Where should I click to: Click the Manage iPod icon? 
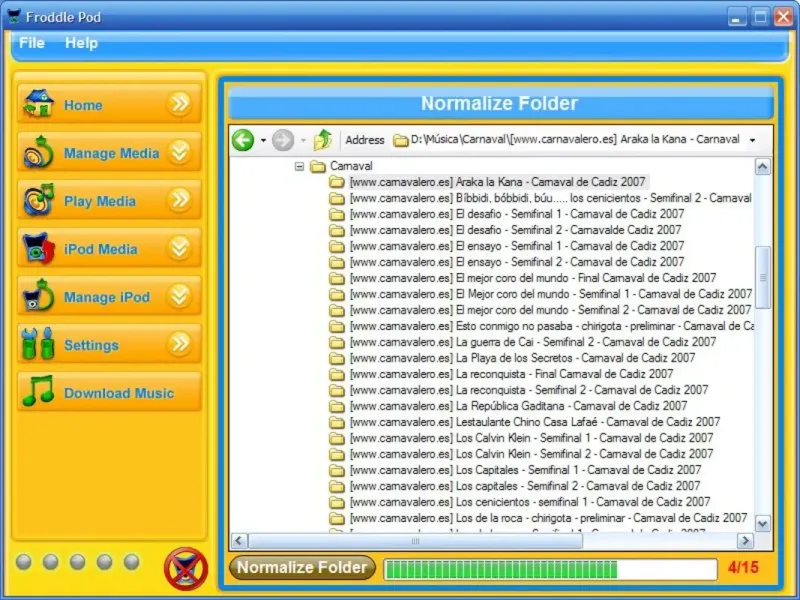pos(38,296)
